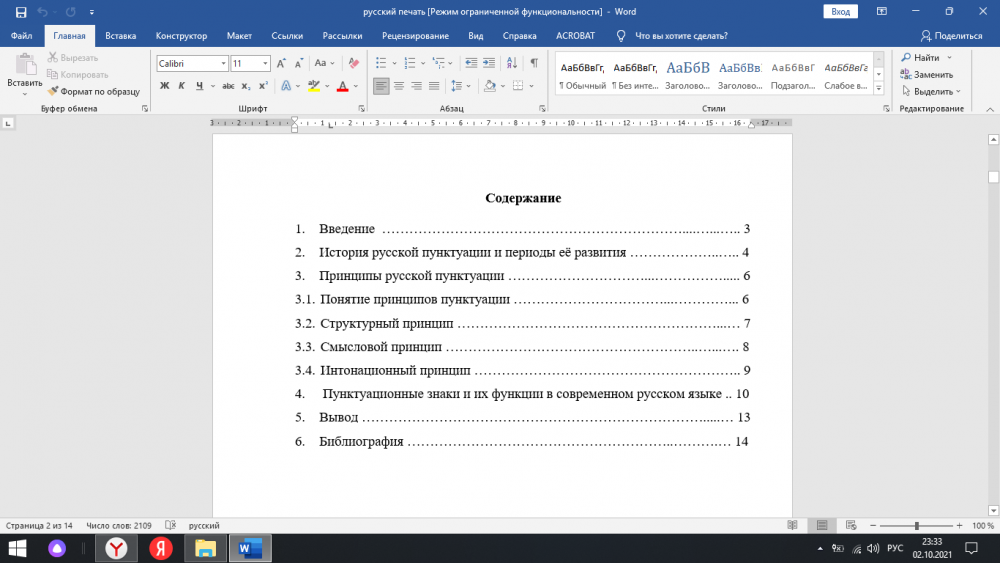1000x563 pixels.
Task: Click the Поделиться share button
Action: tap(951, 36)
